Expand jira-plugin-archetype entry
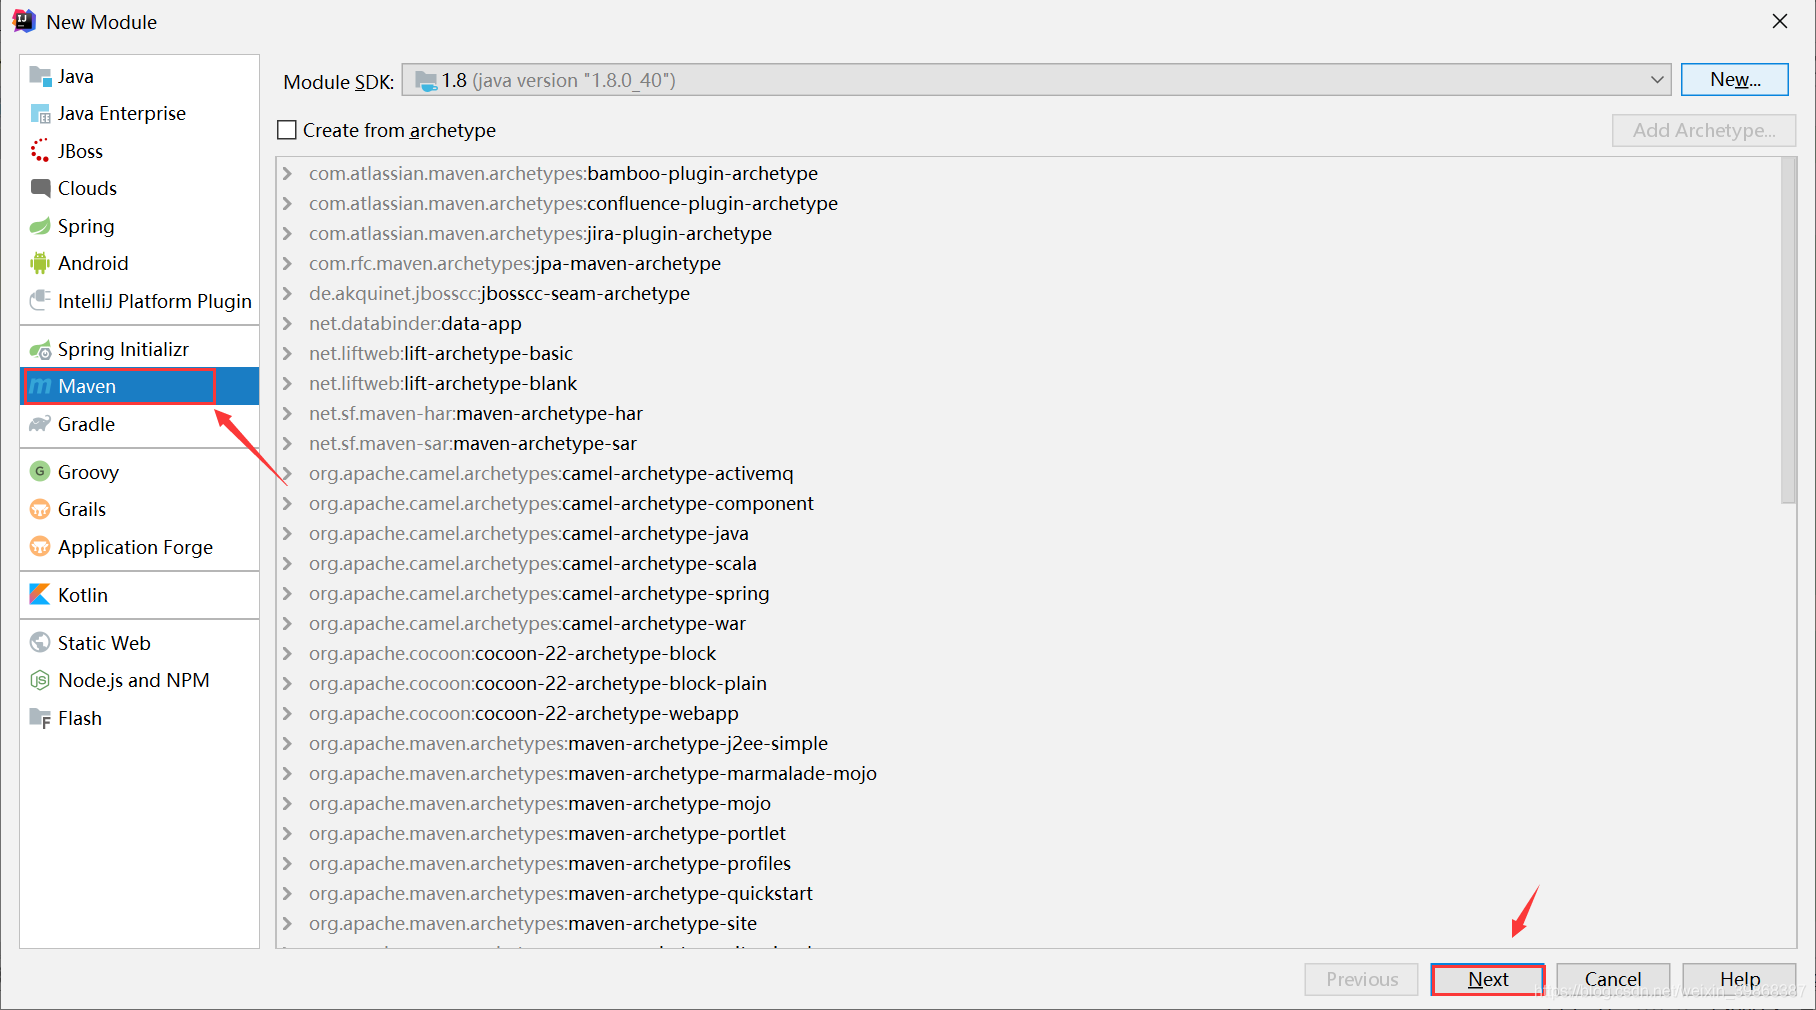 (288, 233)
